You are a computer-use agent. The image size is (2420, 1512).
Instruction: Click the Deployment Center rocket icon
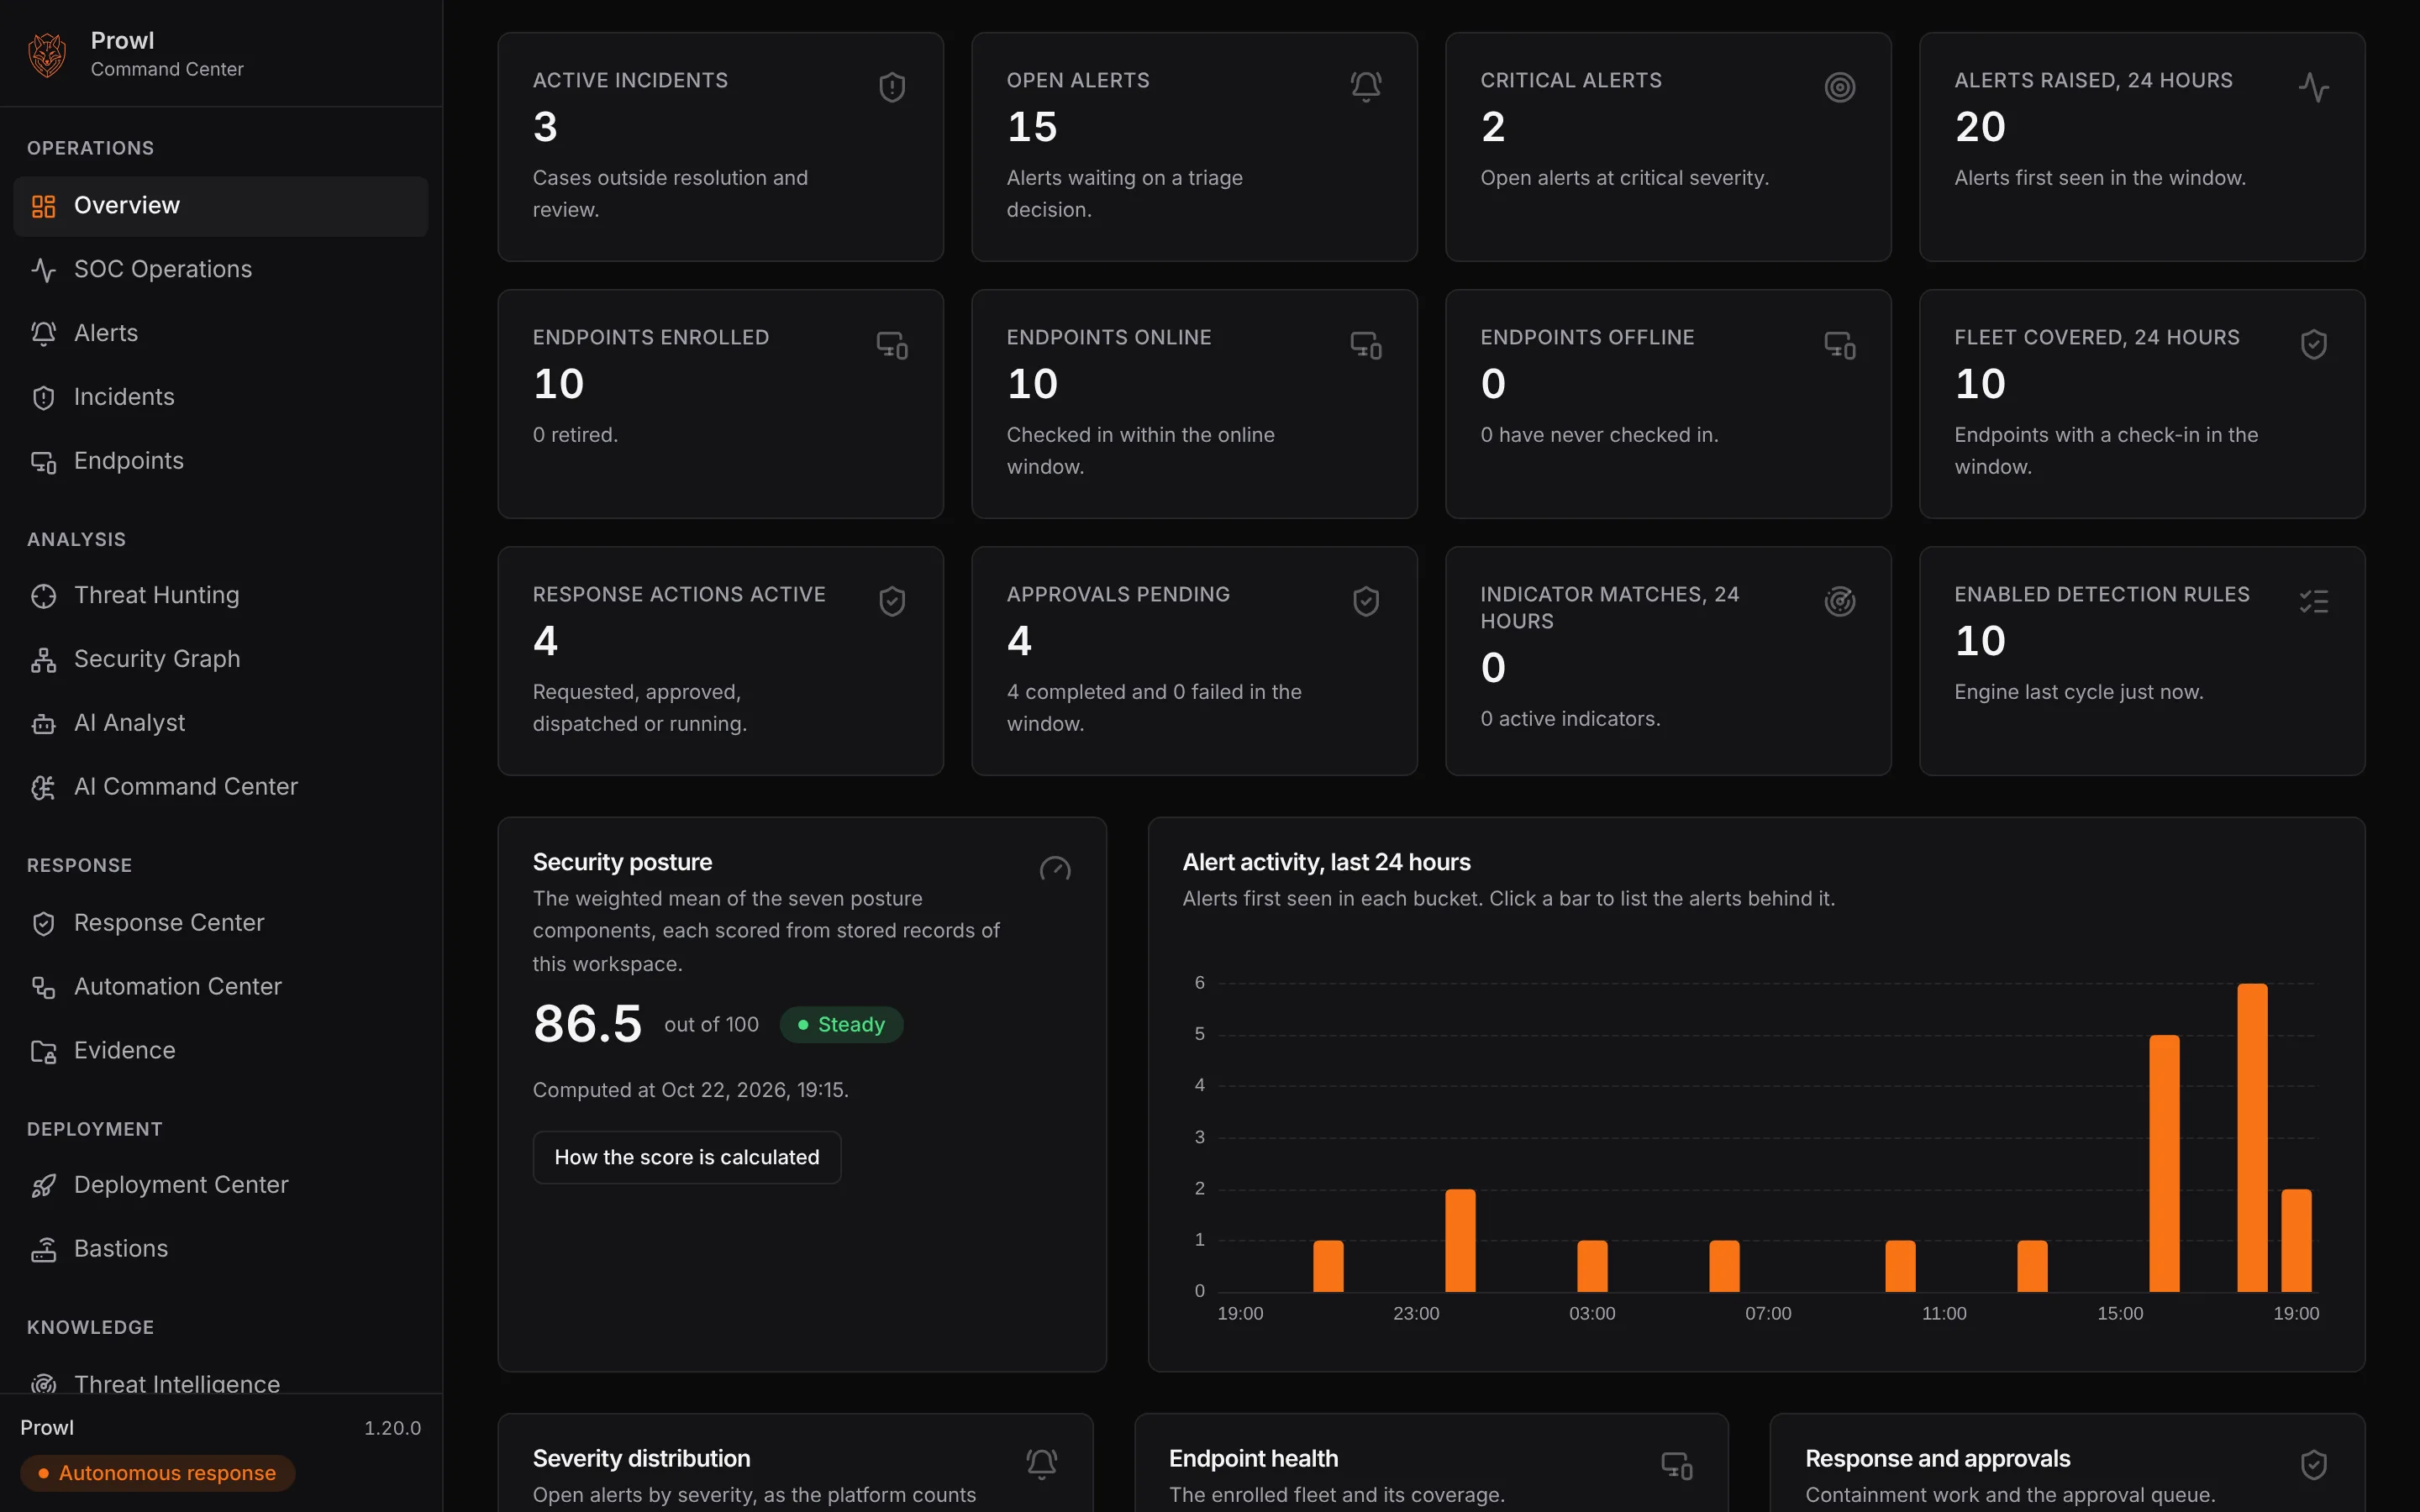point(43,1186)
